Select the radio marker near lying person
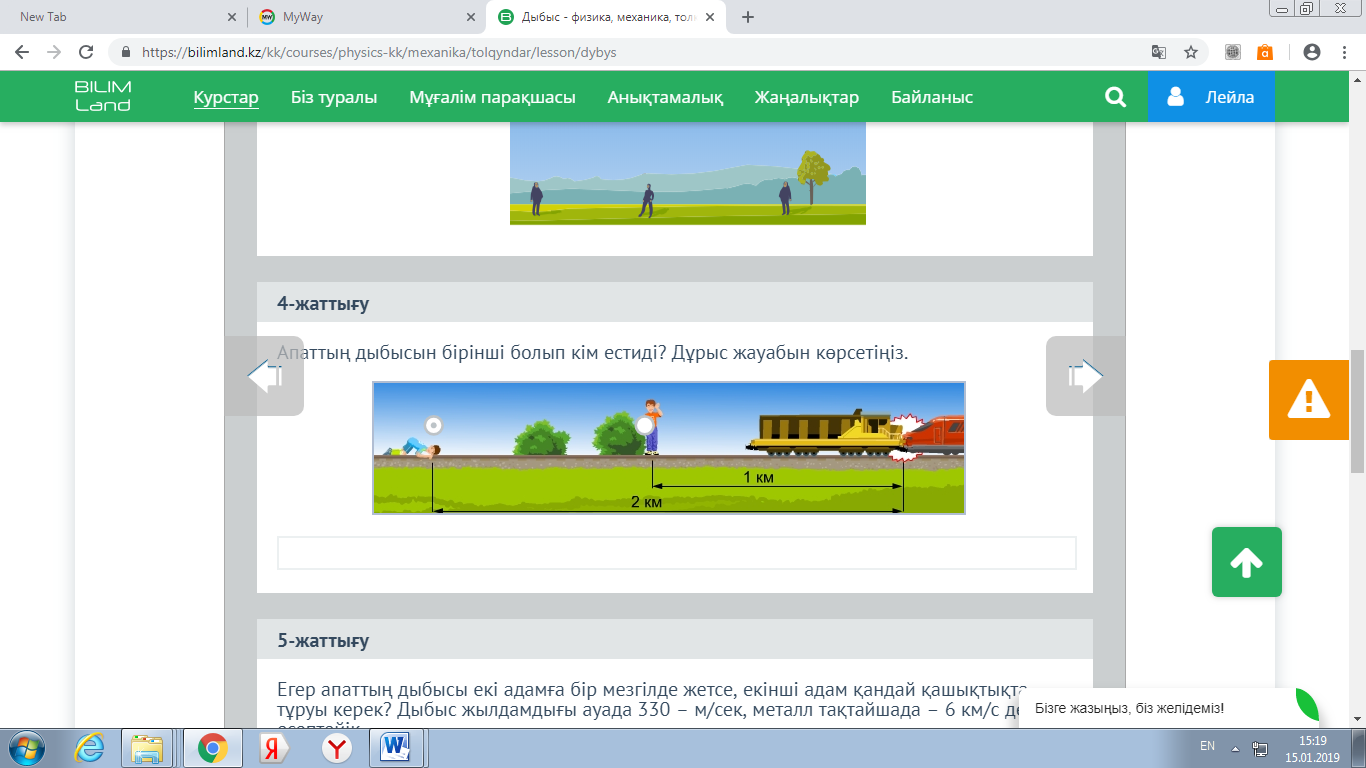The image size is (1366, 768). pyautogui.click(x=433, y=424)
